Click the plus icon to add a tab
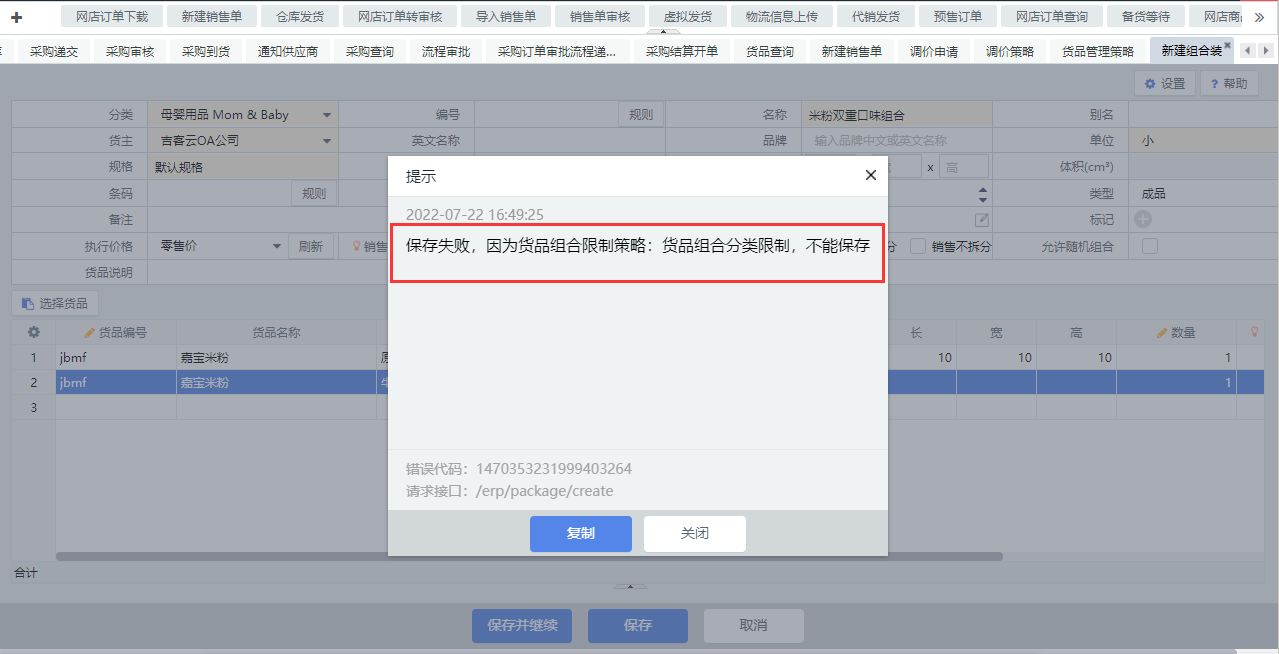Viewport: 1279px width, 654px height. pos(16,17)
